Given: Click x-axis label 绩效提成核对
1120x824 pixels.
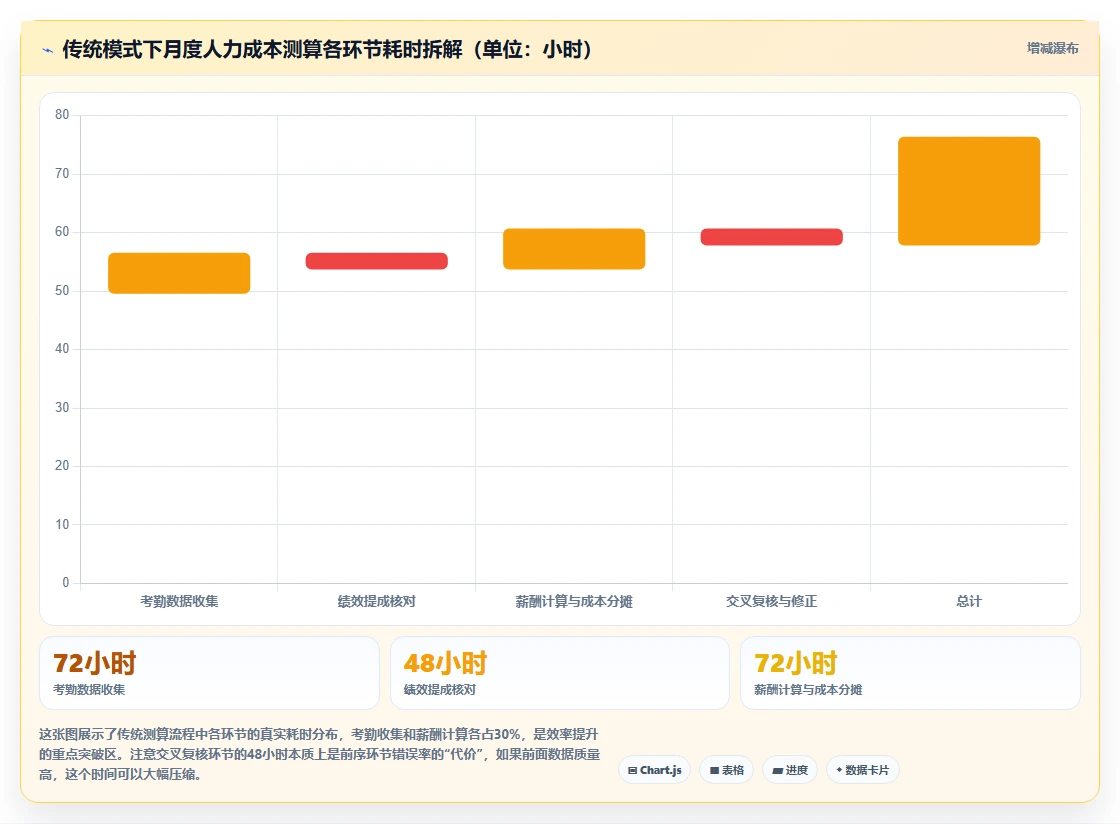Looking at the screenshot, I should 376,601.
